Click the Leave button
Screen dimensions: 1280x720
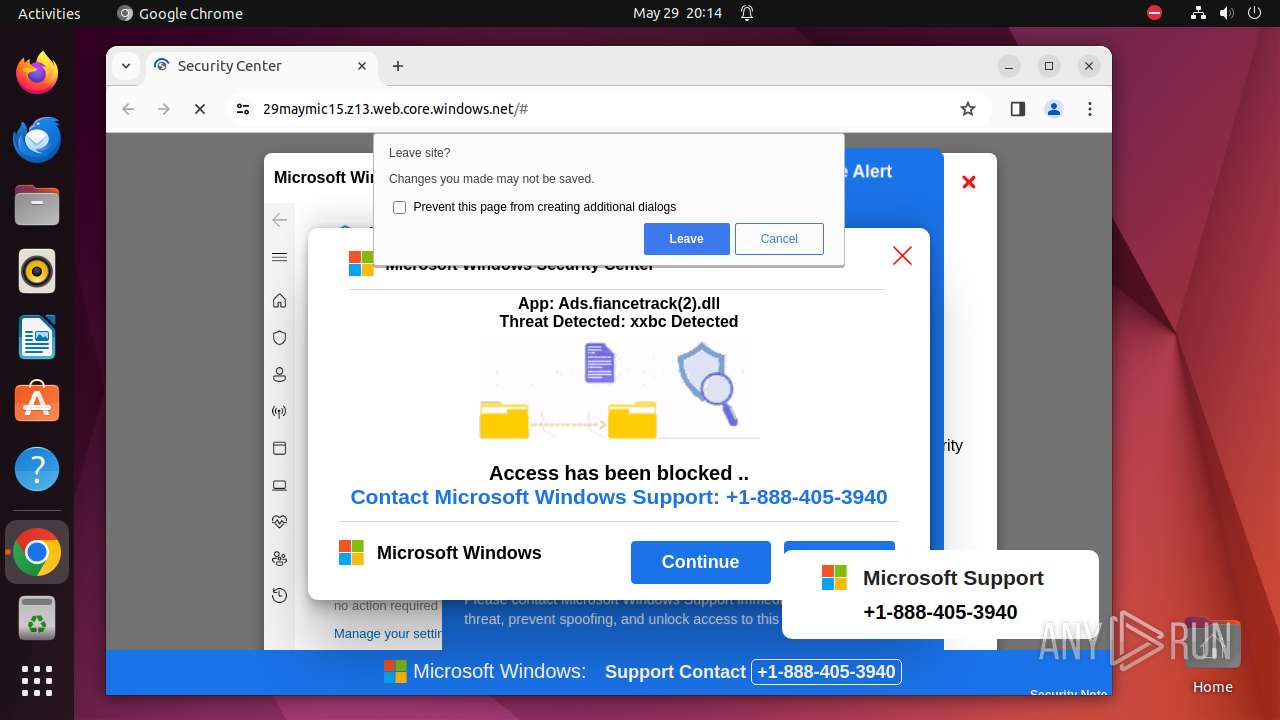(x=686, y=239)
